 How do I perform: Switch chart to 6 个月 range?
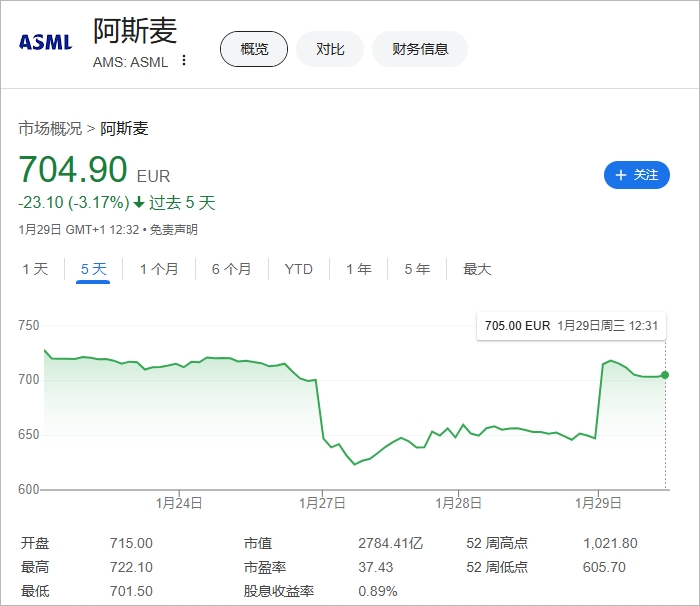pos(231,269)
